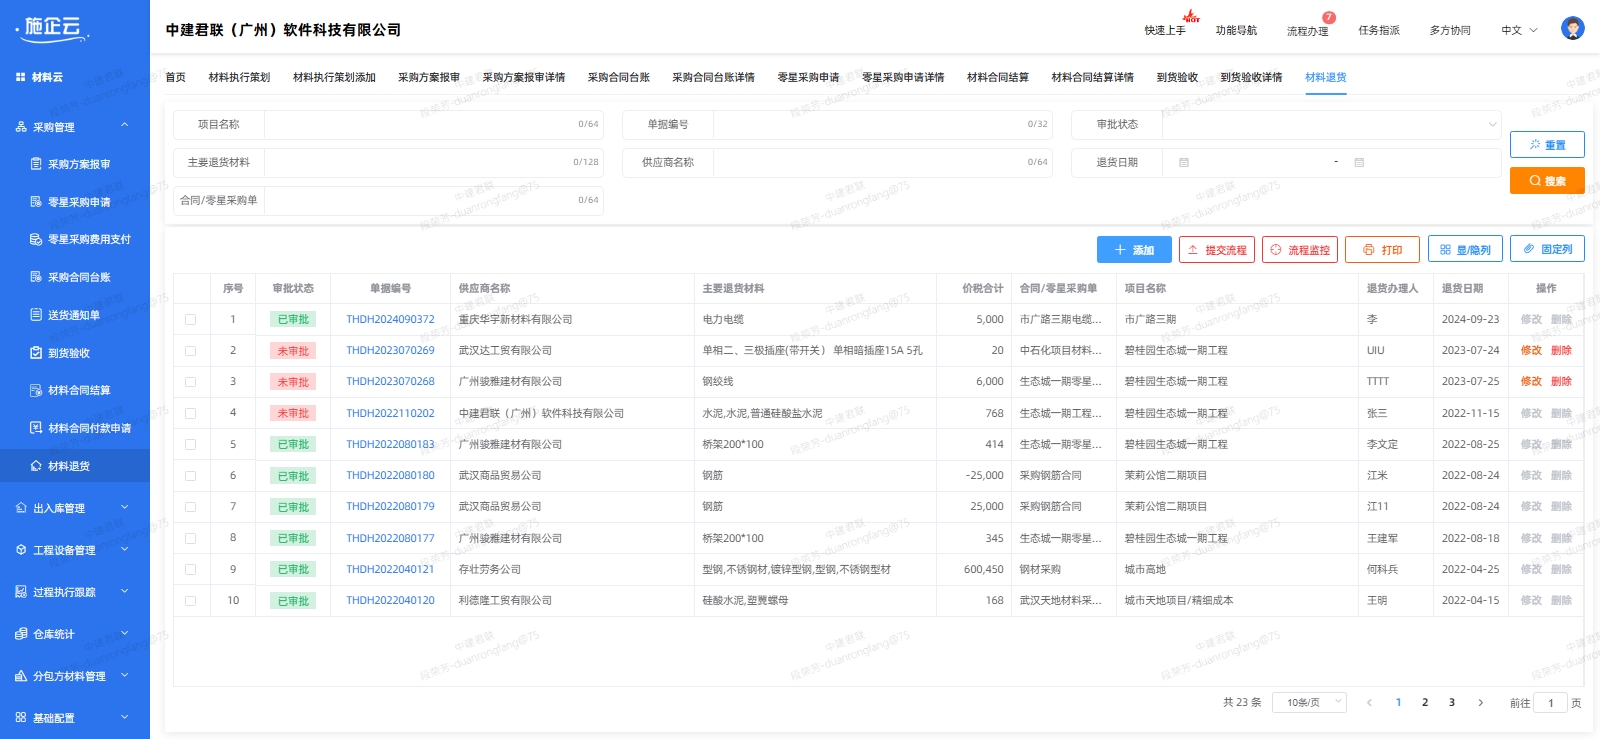Collapse the 采购管理 menu chevron
This screenshot has height=739, width=1600.
[x=125, y=125]
